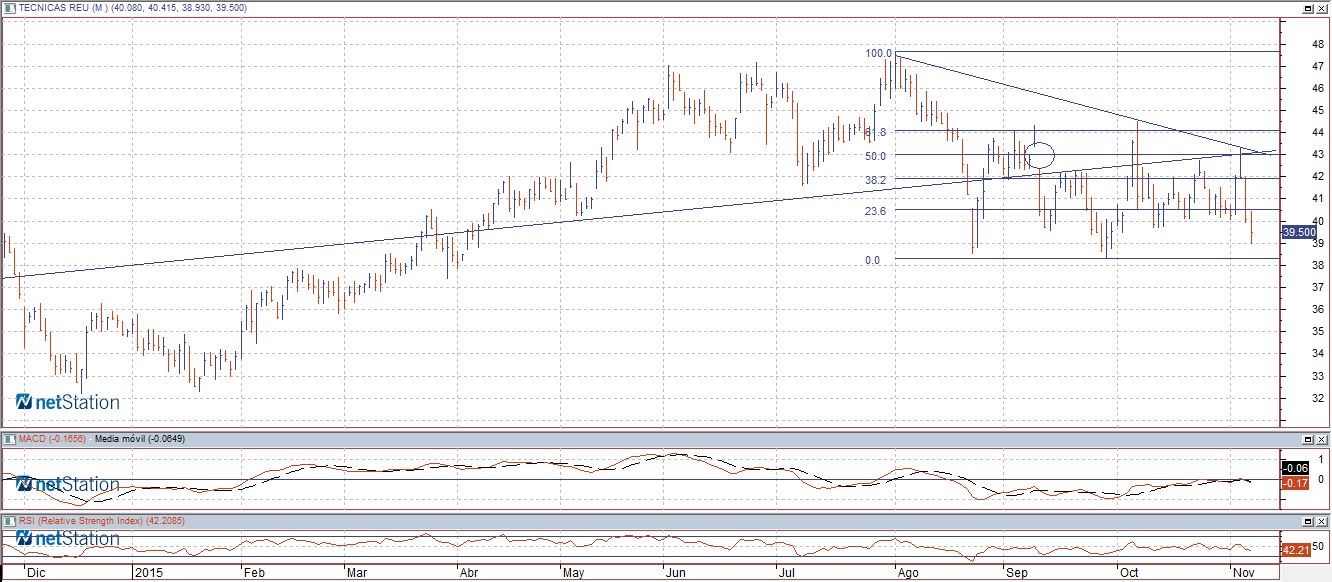Screen dimensions: 1332x582
Task: Select the 0.0 Fibonacci level label
Action: pos(872,261)
